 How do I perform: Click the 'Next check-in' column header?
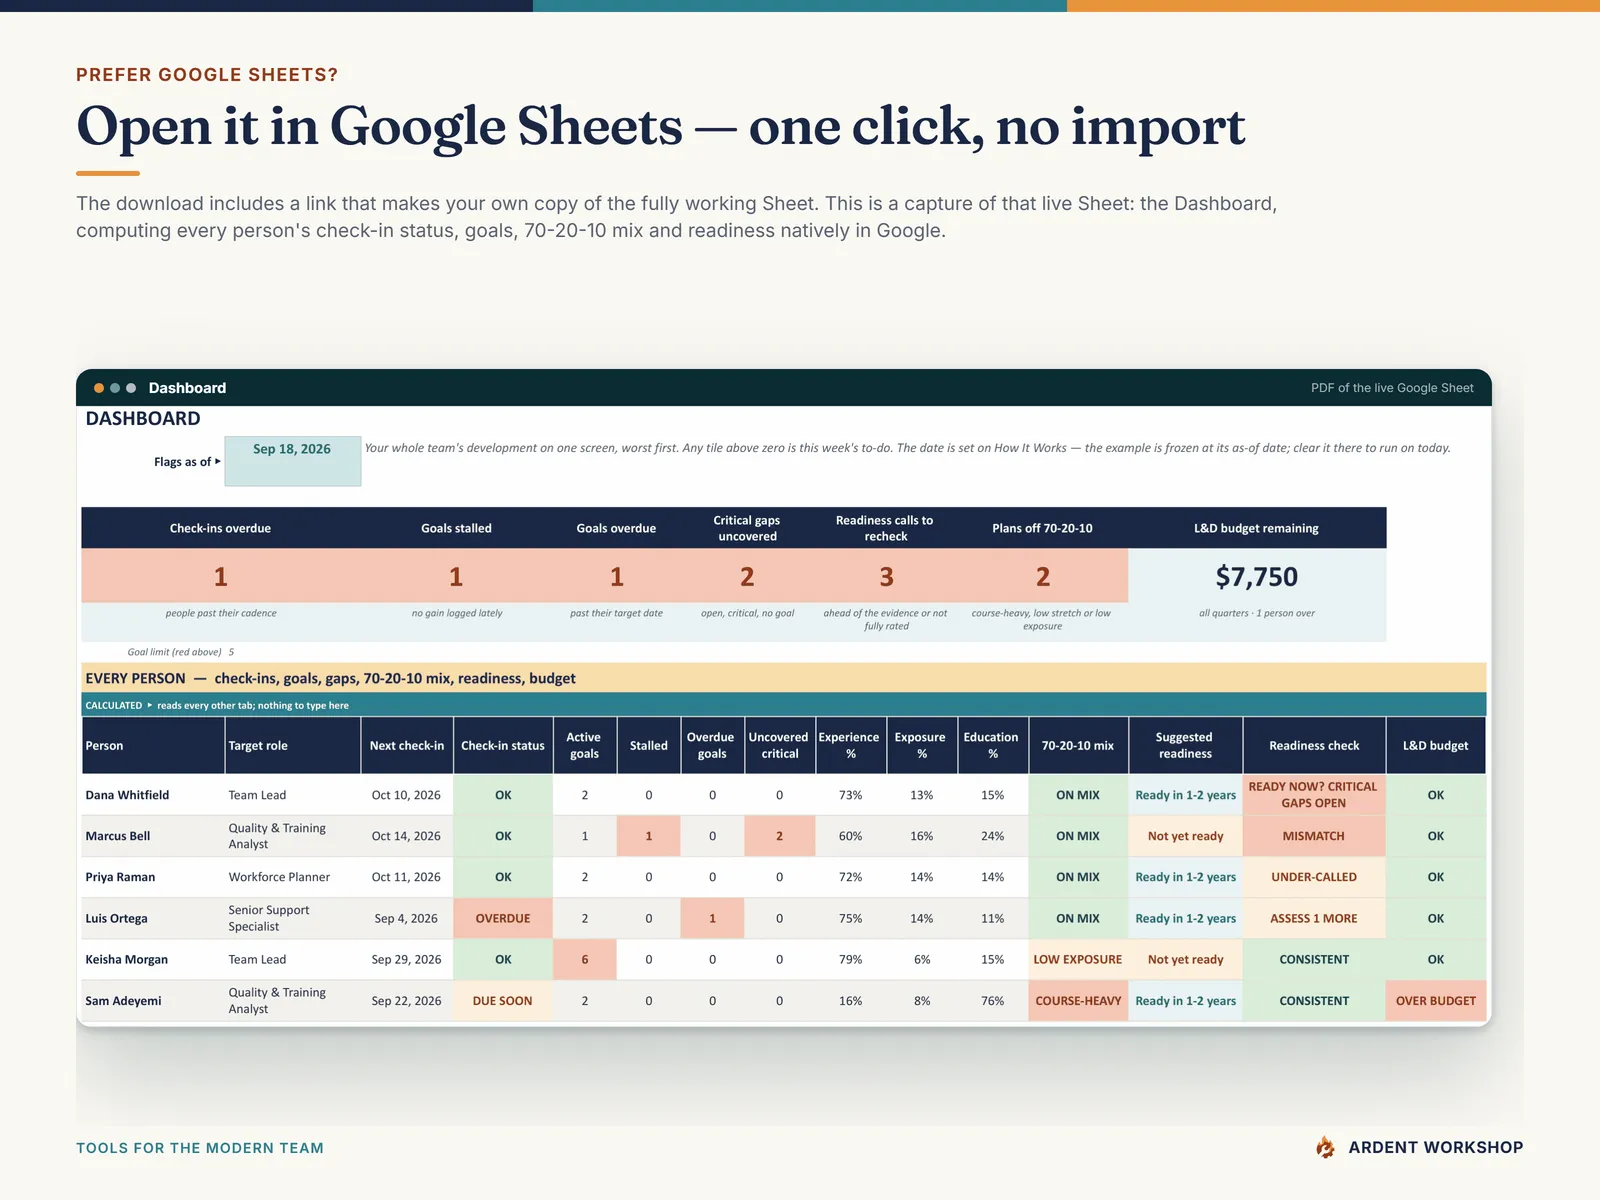(407, 745)
